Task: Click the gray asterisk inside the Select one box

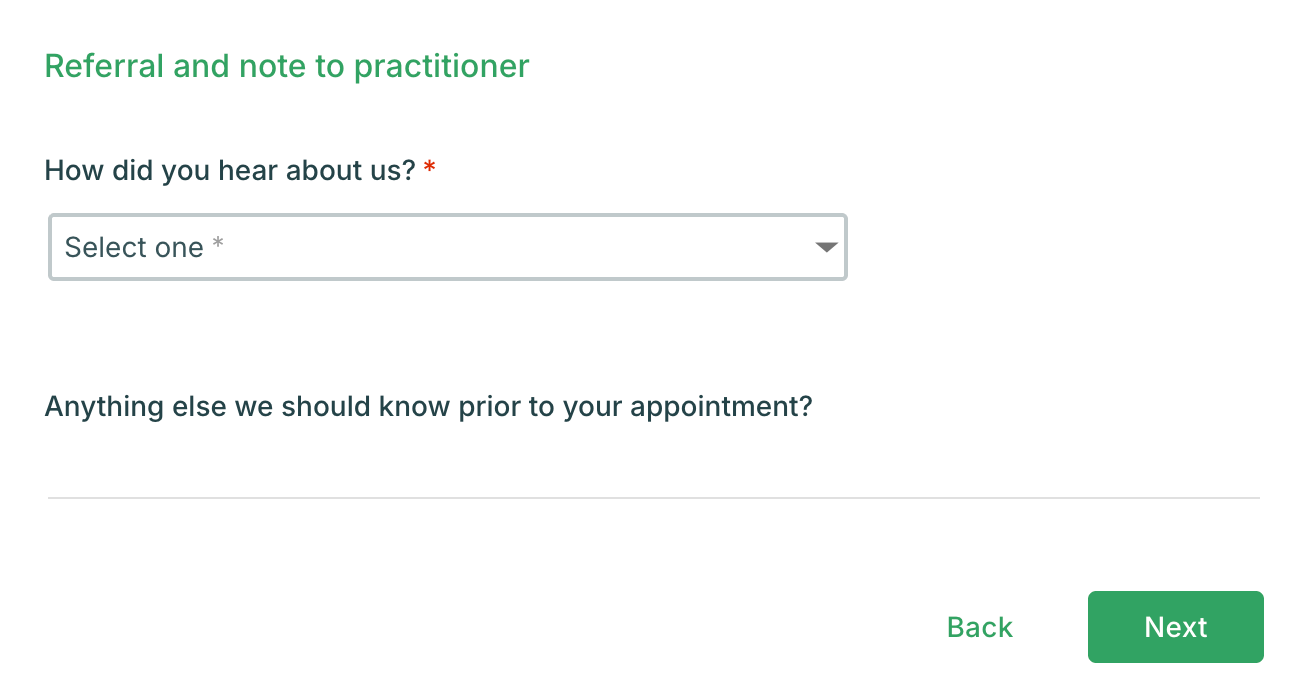Action: point(217,245)
